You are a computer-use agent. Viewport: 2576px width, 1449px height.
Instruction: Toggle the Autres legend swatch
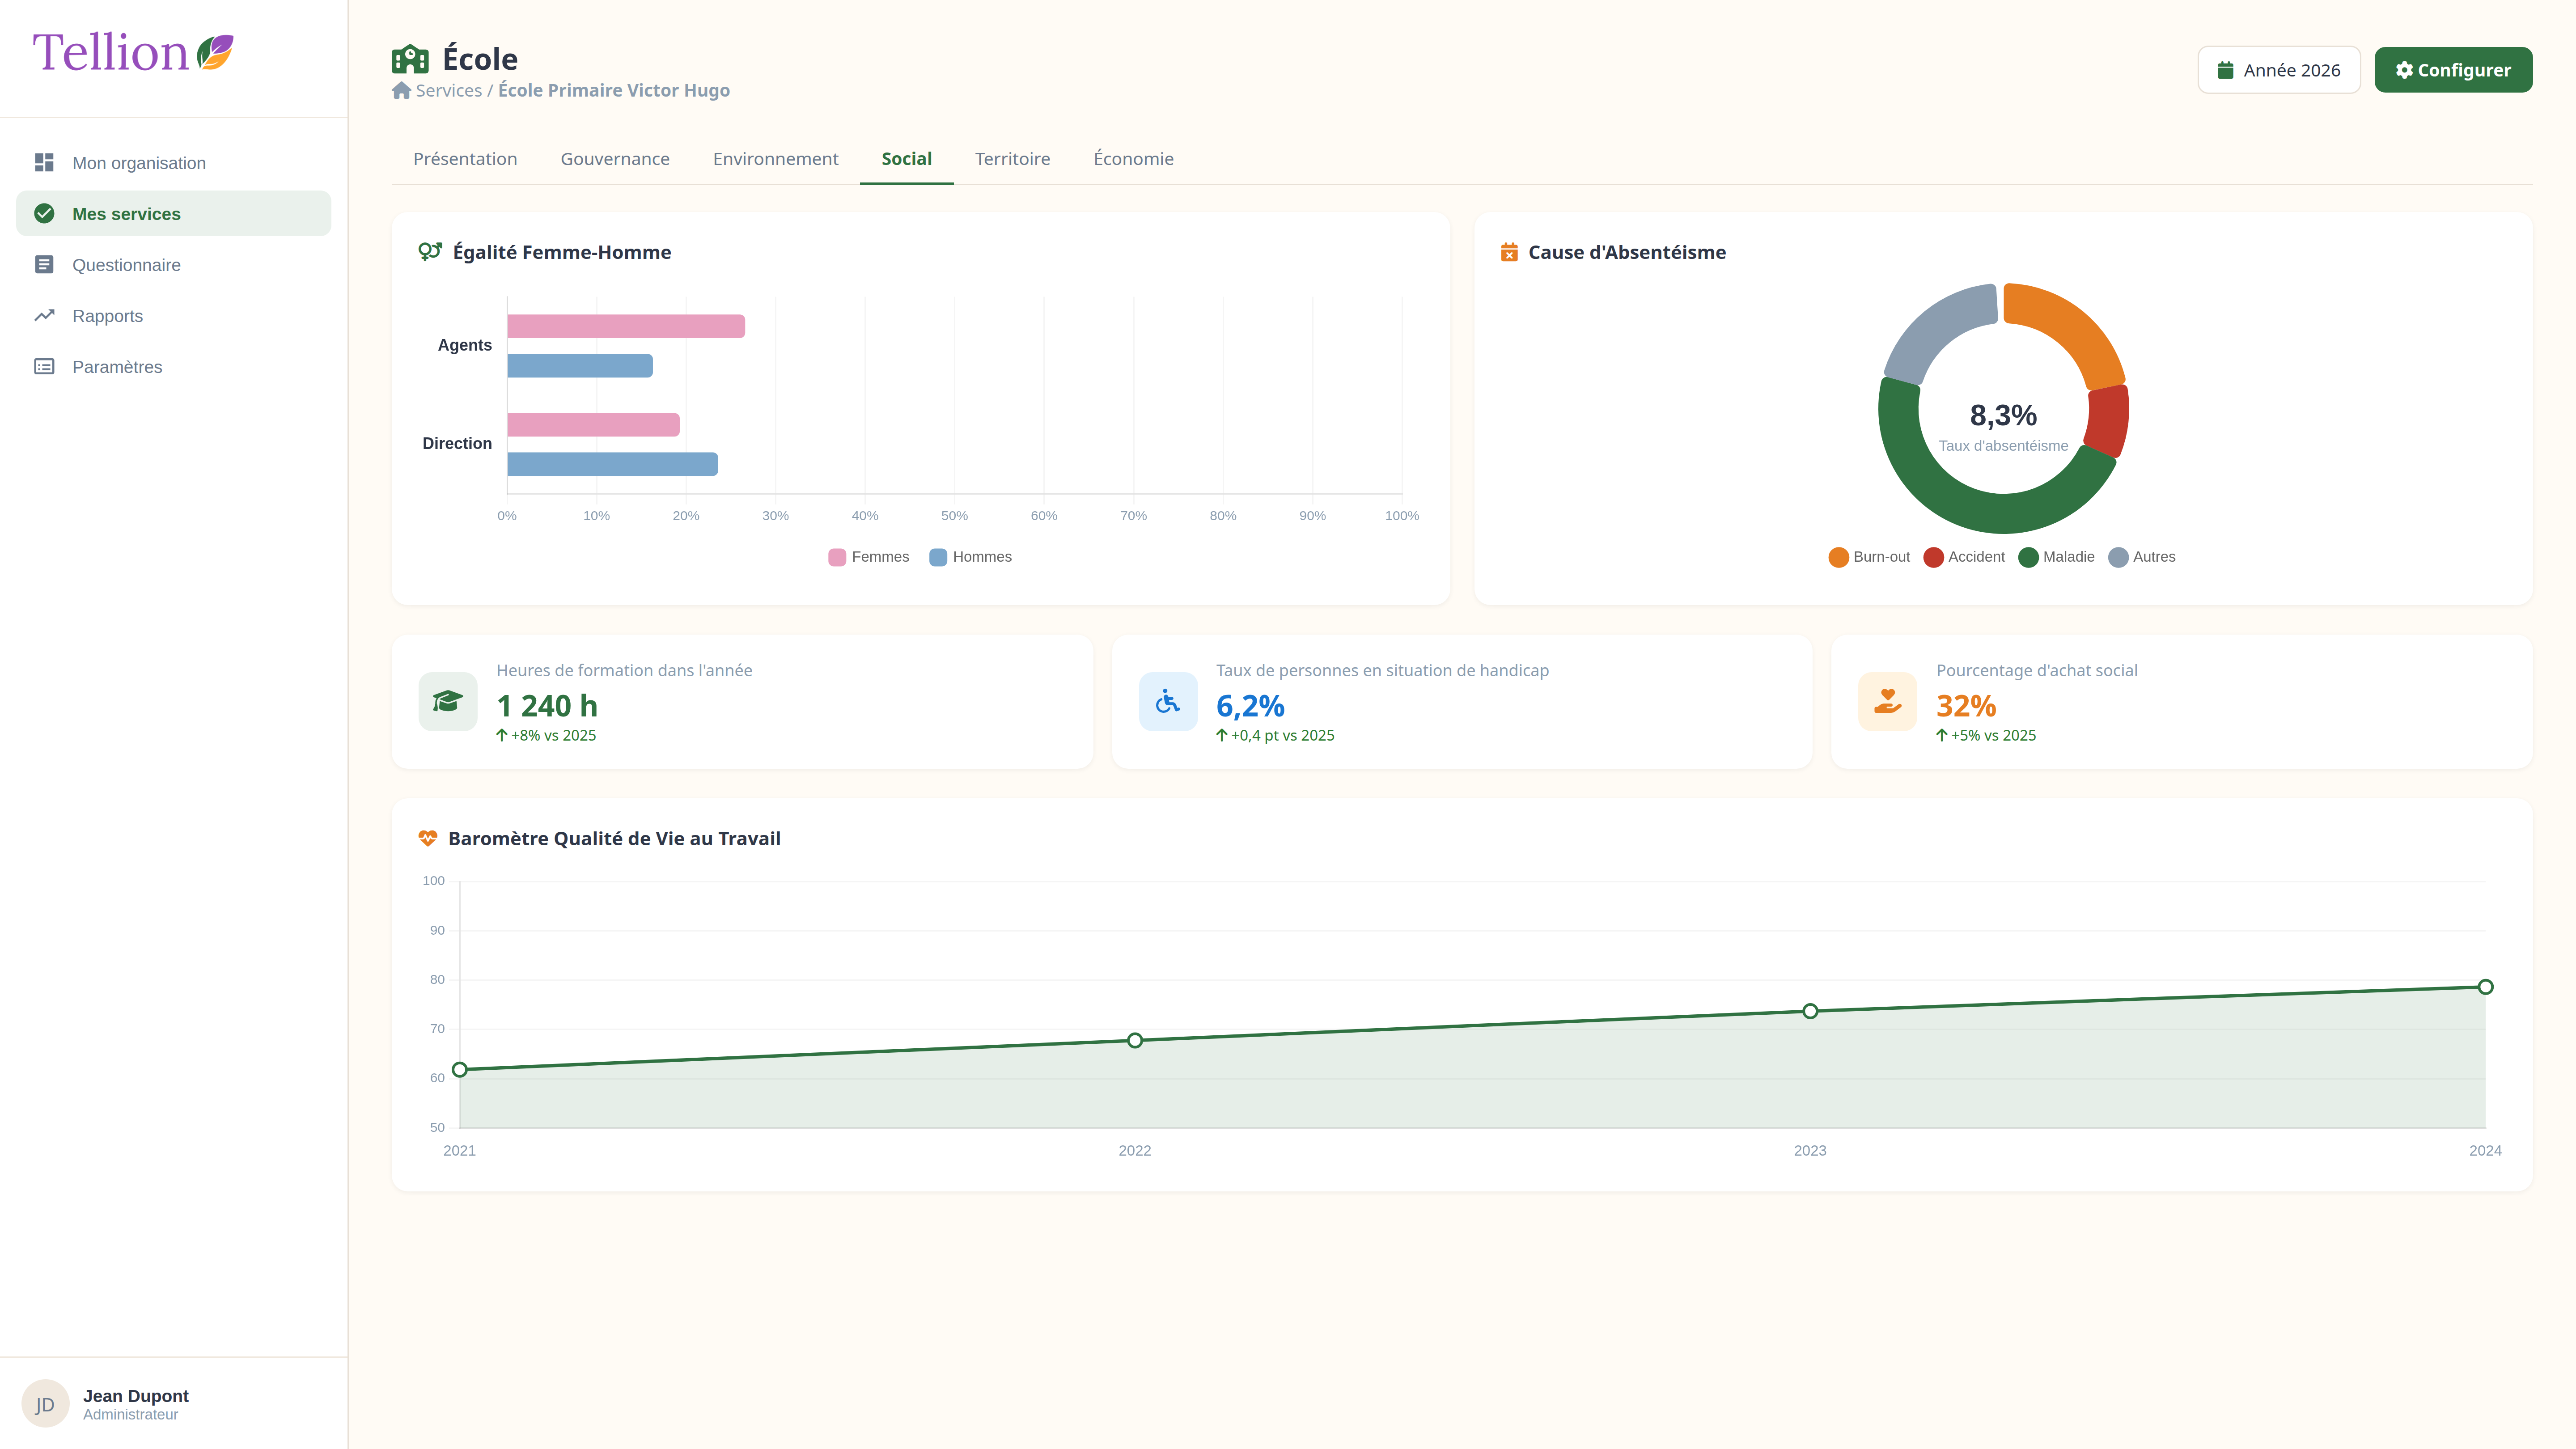click(2118, 557)
